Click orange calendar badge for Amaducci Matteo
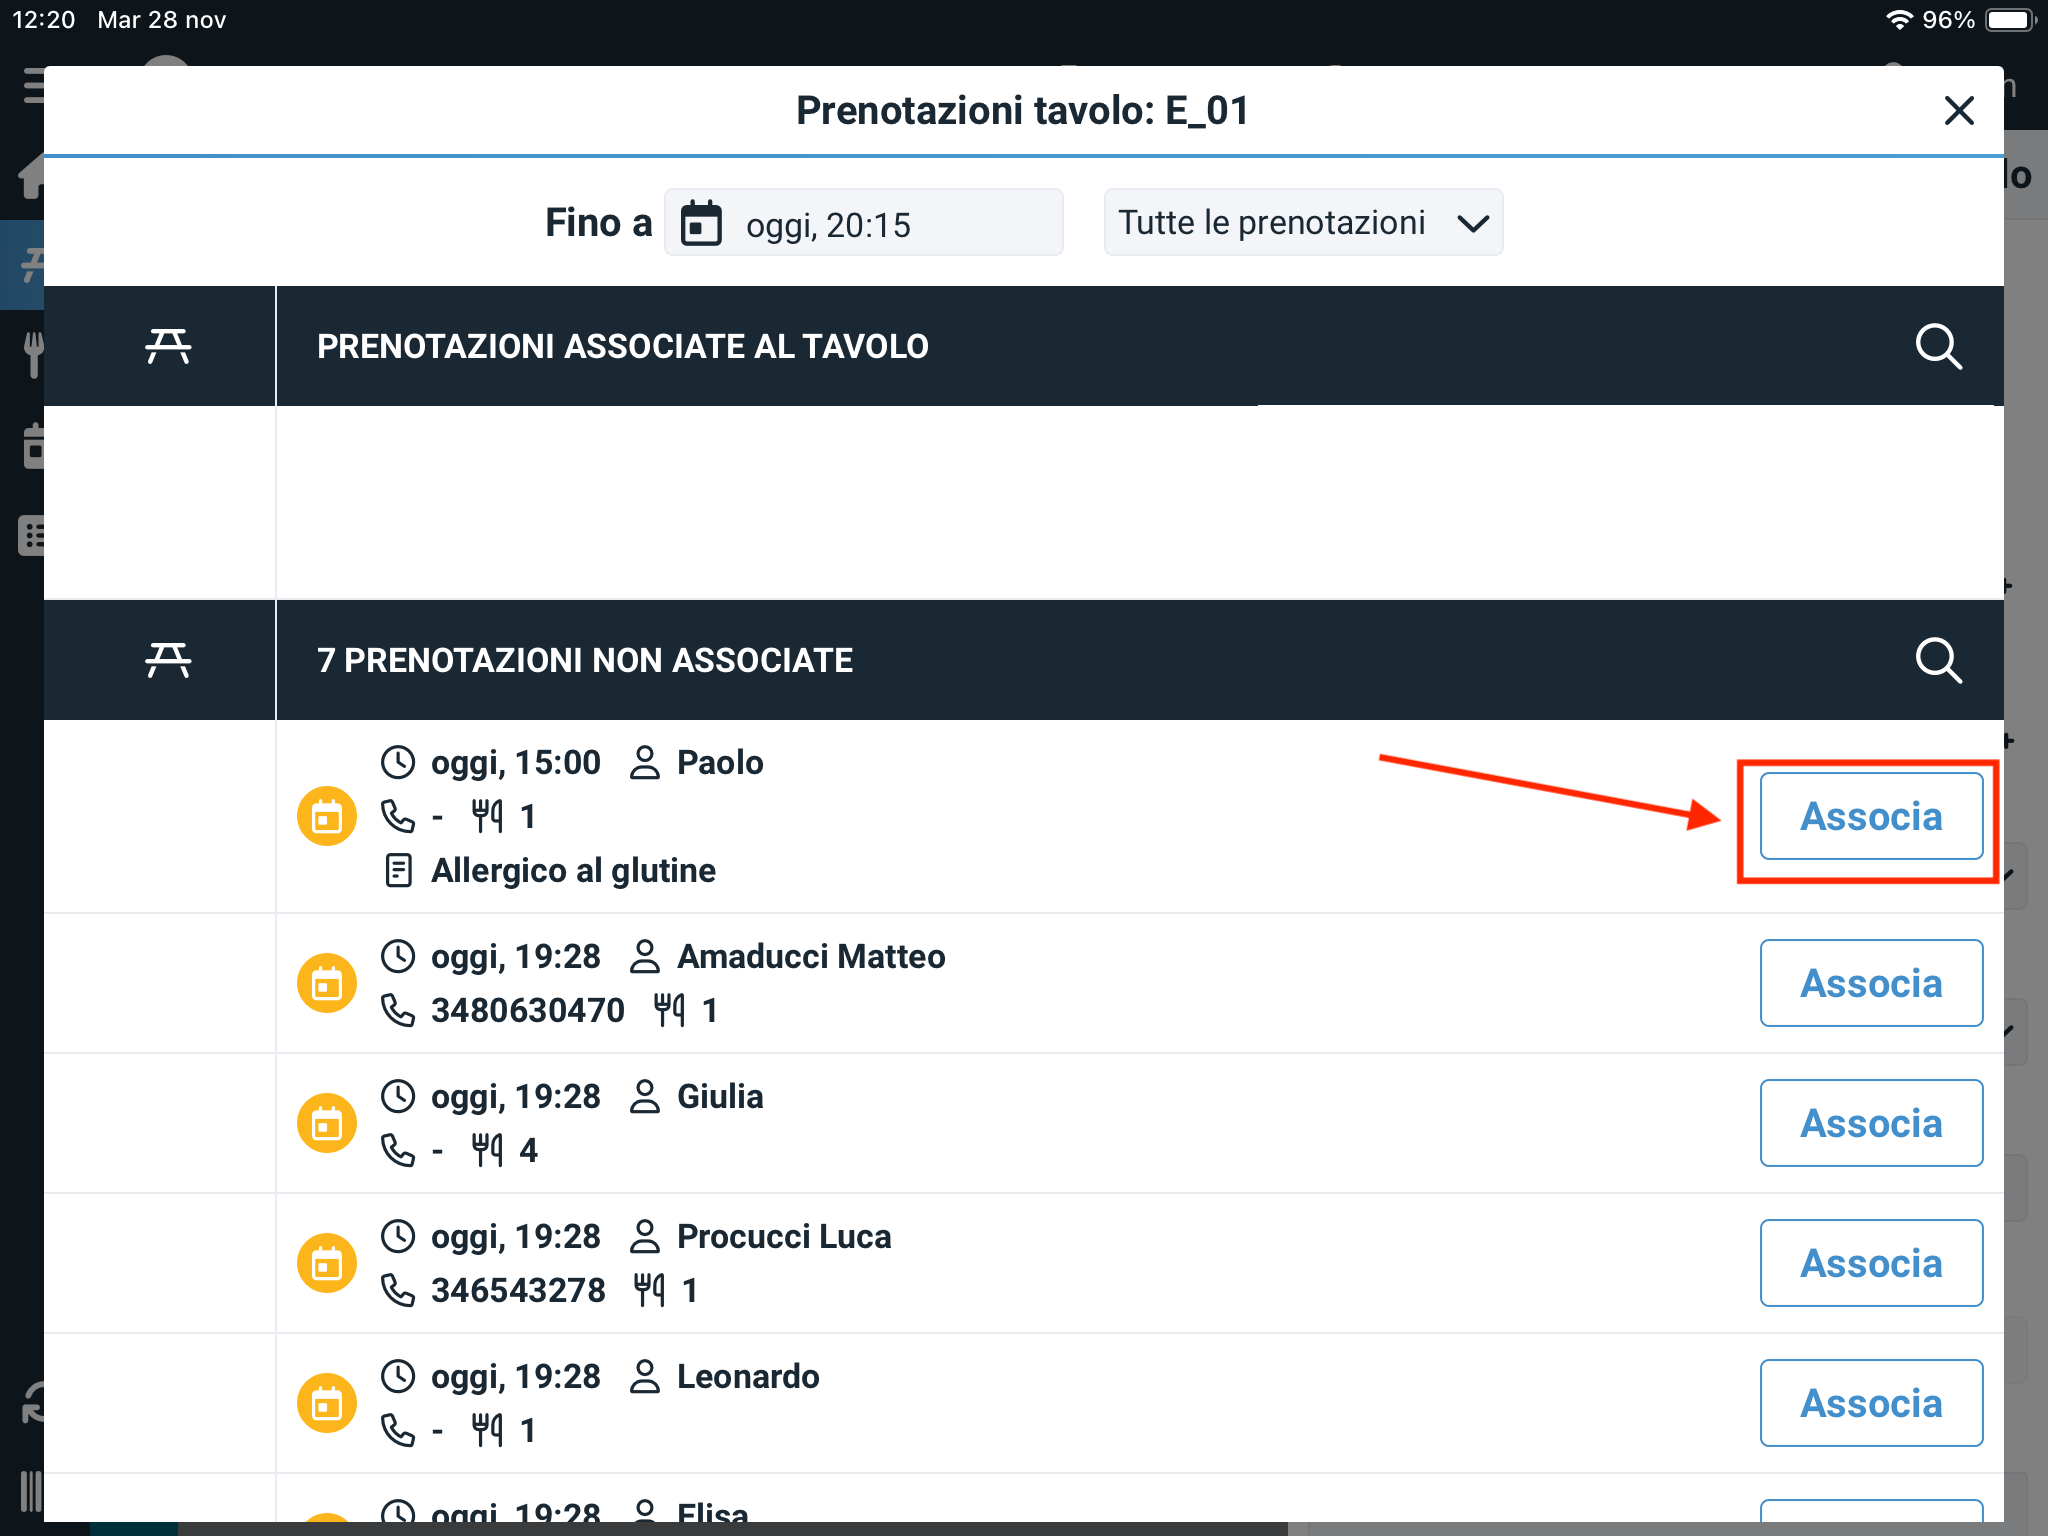The height and width of the screenshot is (1536, 2048). 327,985
